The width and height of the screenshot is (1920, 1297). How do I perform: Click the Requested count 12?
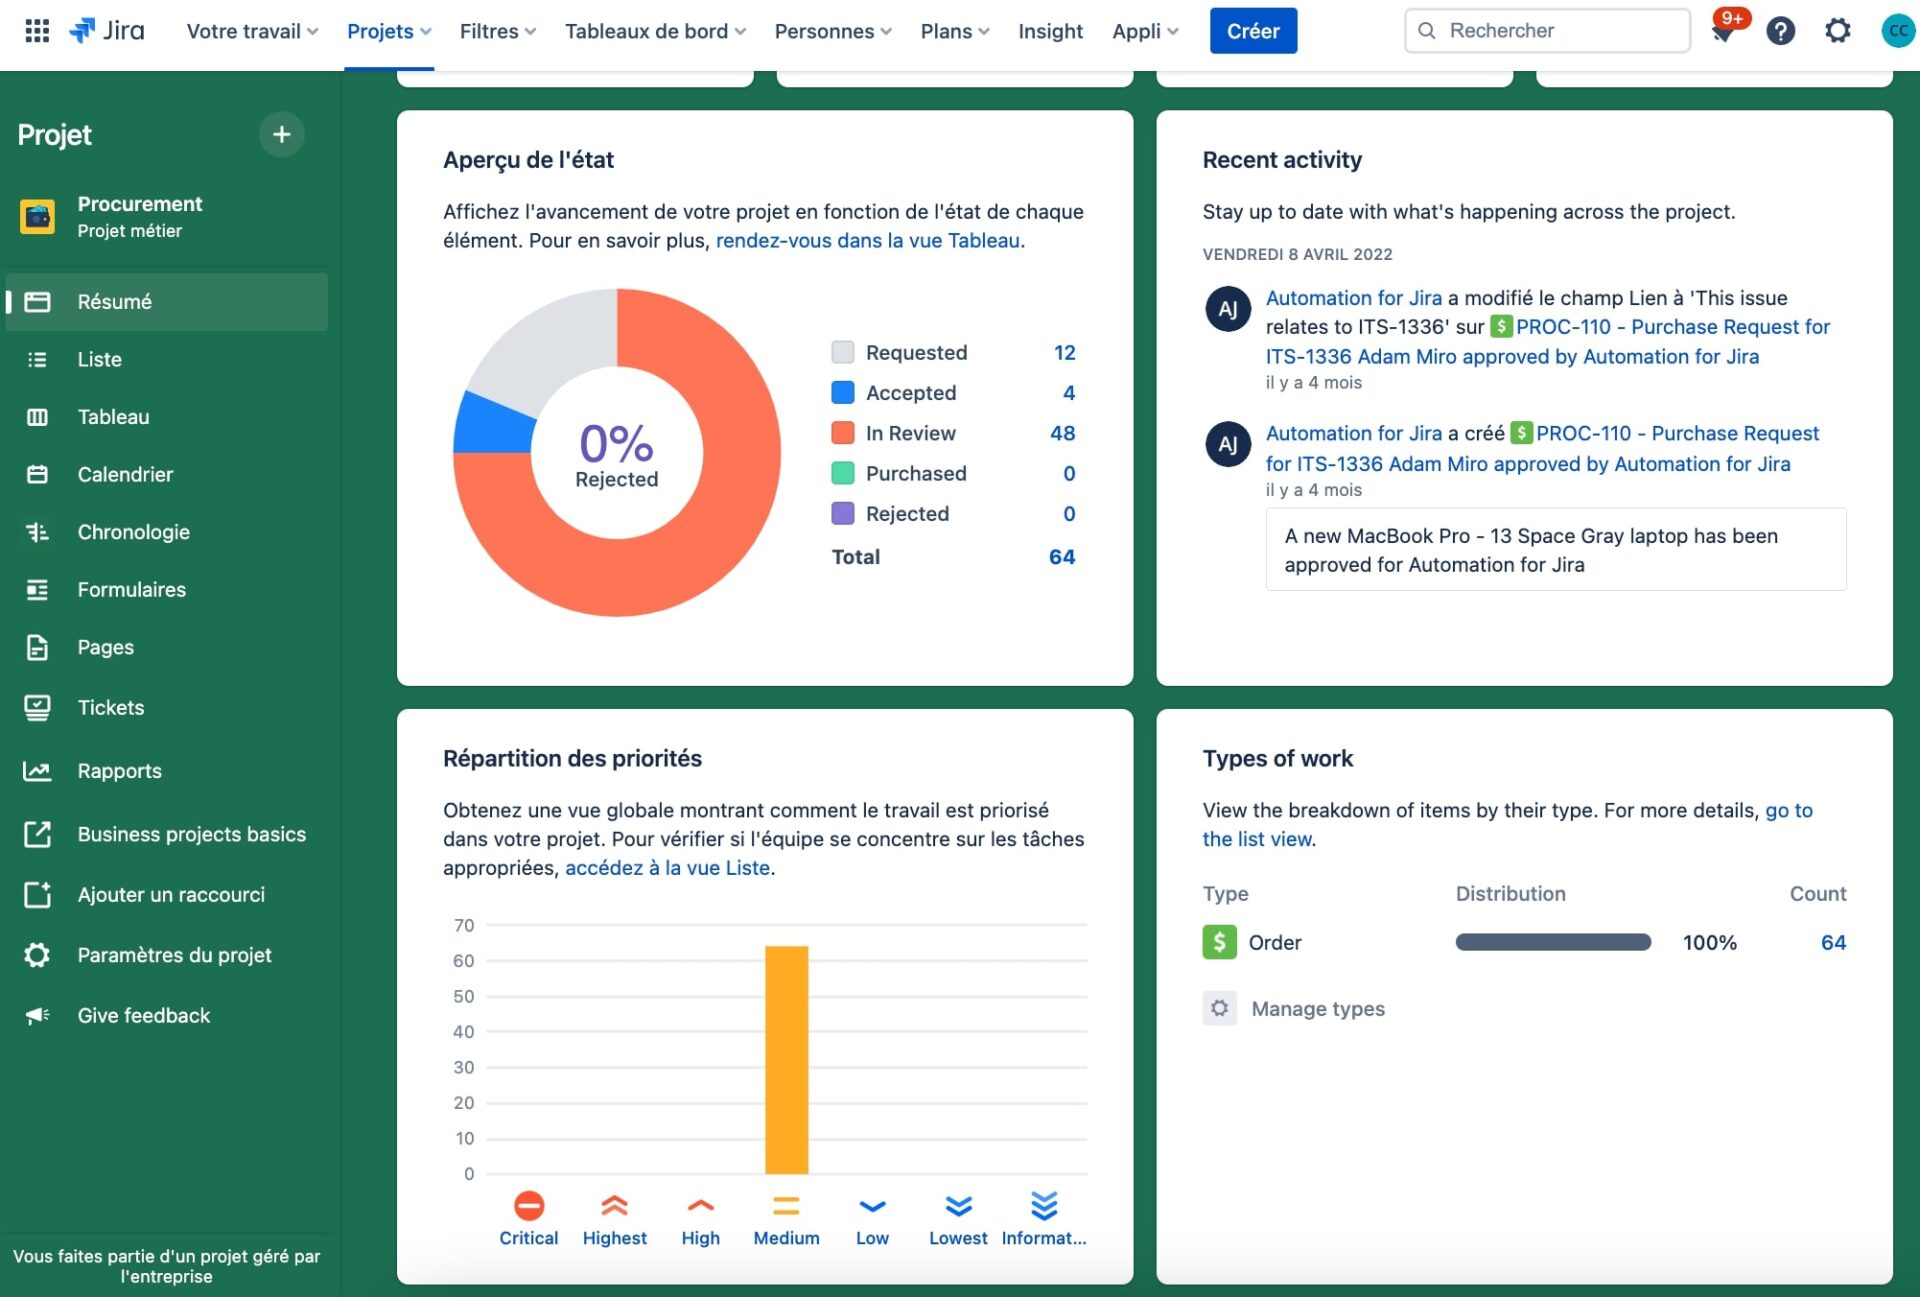1065,352
